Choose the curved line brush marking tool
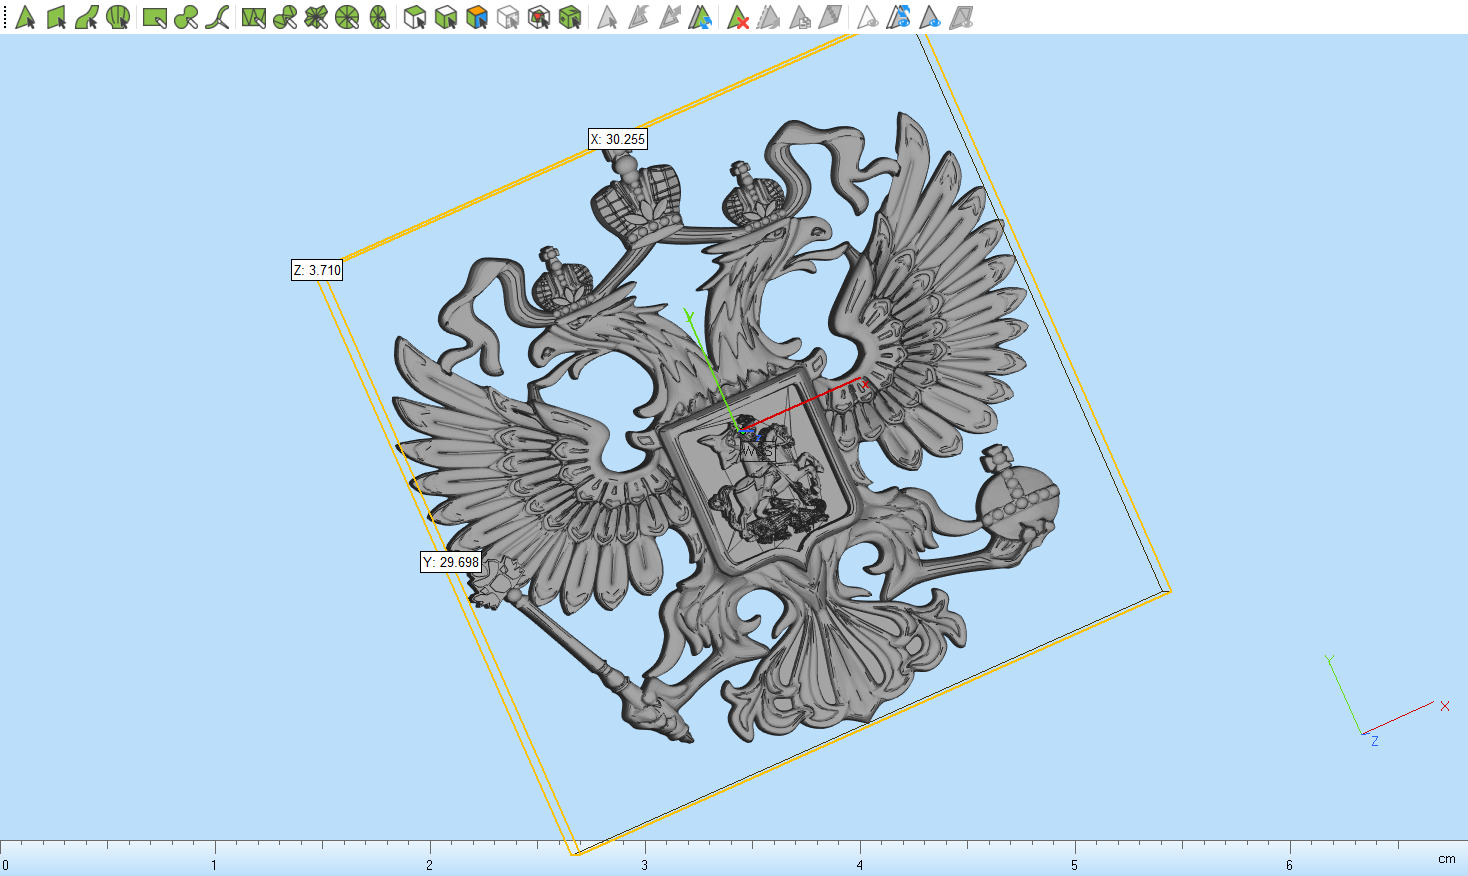This screenshot has height=876, width=1468. 217,17
